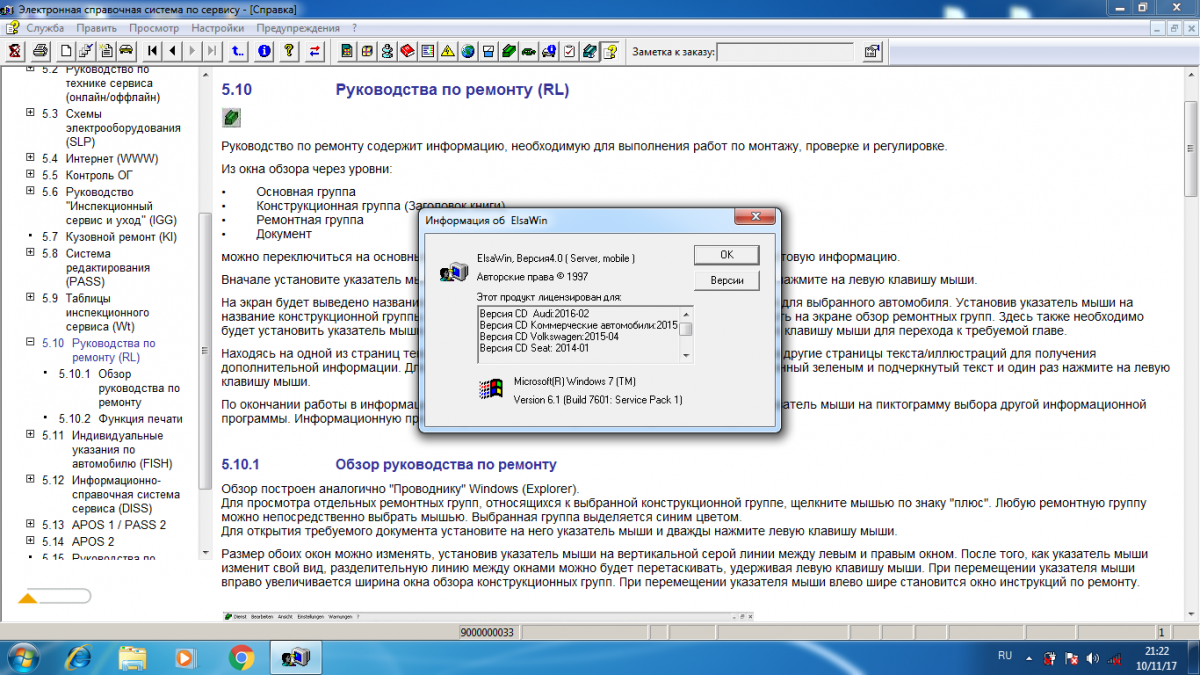Viewport: 1200px width, 675px height.
Task: Click the Windows Start button
Action: coord(24,657)
